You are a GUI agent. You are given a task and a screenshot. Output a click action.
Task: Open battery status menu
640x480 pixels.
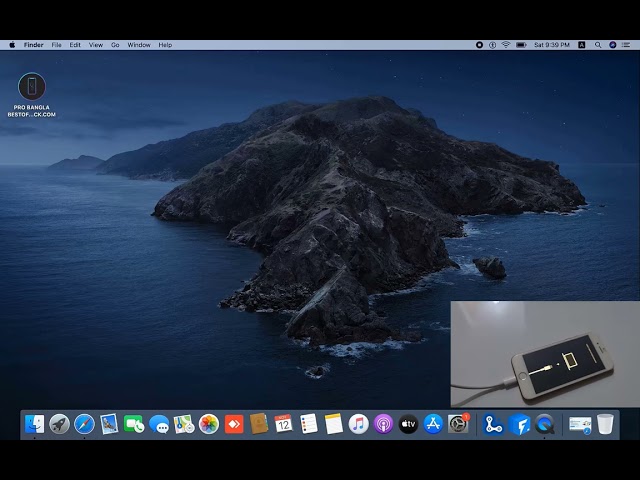[x=521, y=45]
